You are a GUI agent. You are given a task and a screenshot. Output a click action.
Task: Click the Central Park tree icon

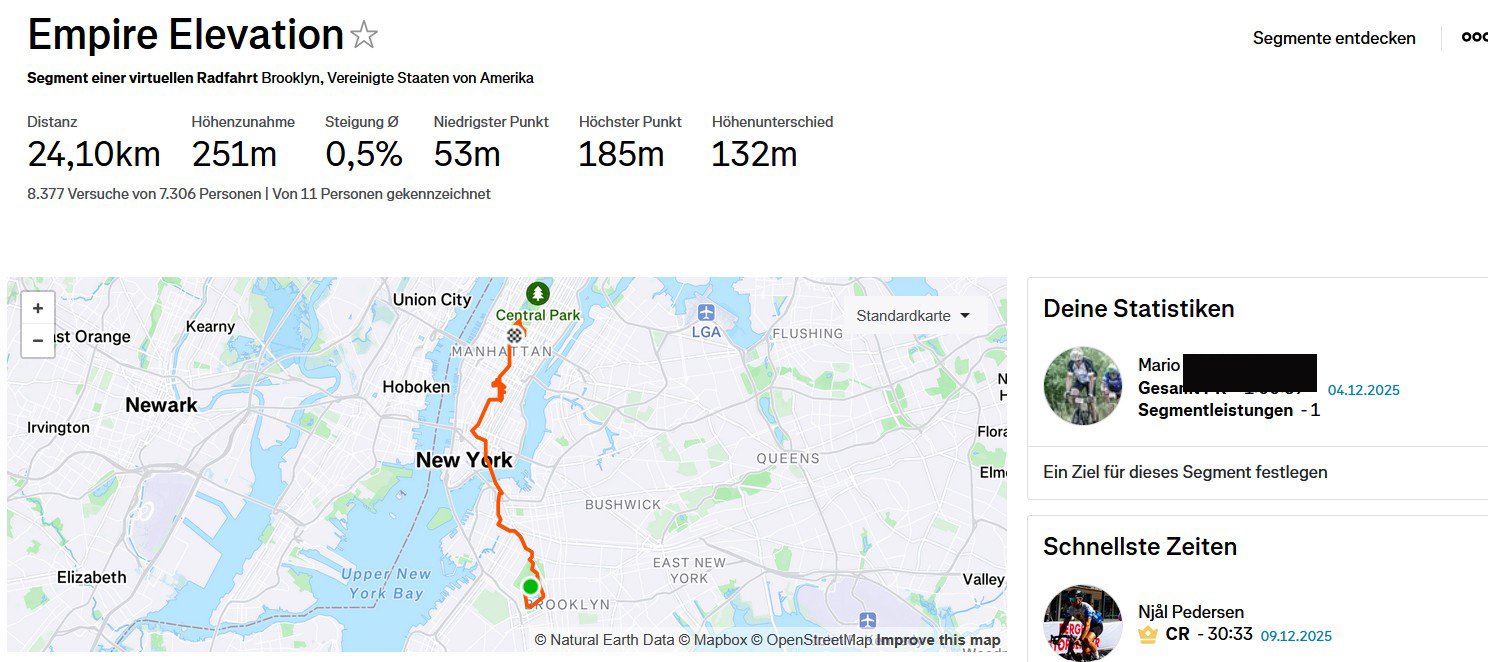pyautogui.click(x=538, y=293)
